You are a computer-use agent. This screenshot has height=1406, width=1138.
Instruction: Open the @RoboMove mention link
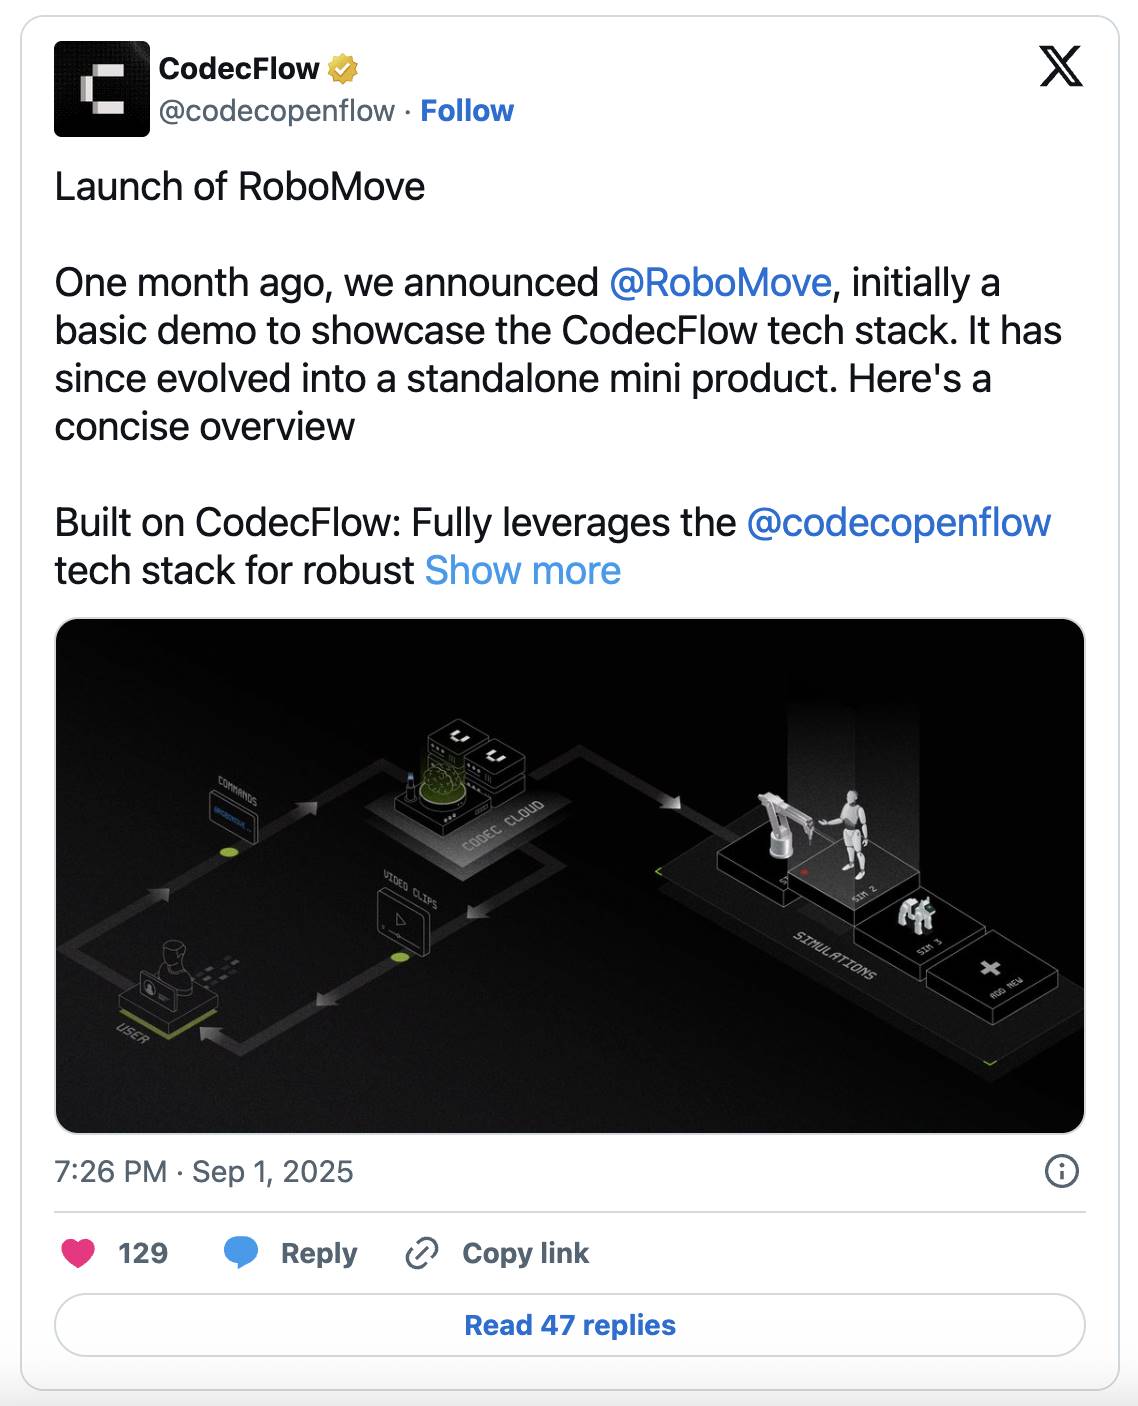tap(720, 283)
